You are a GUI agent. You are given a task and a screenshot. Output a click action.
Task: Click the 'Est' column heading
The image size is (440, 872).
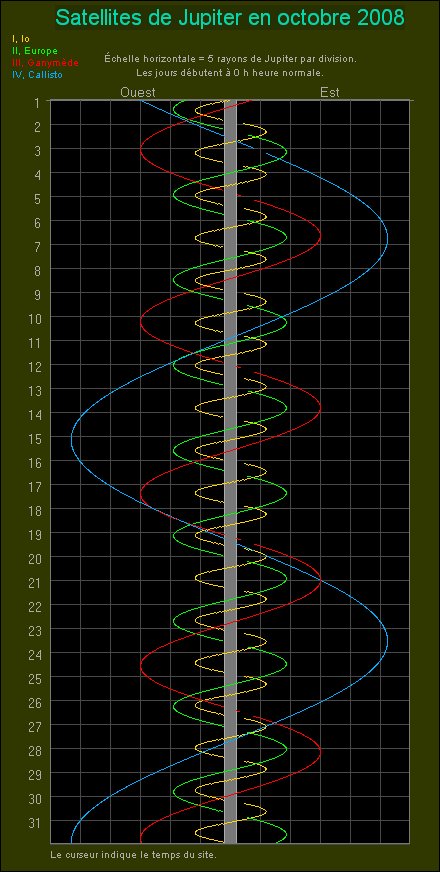[329, 92]
